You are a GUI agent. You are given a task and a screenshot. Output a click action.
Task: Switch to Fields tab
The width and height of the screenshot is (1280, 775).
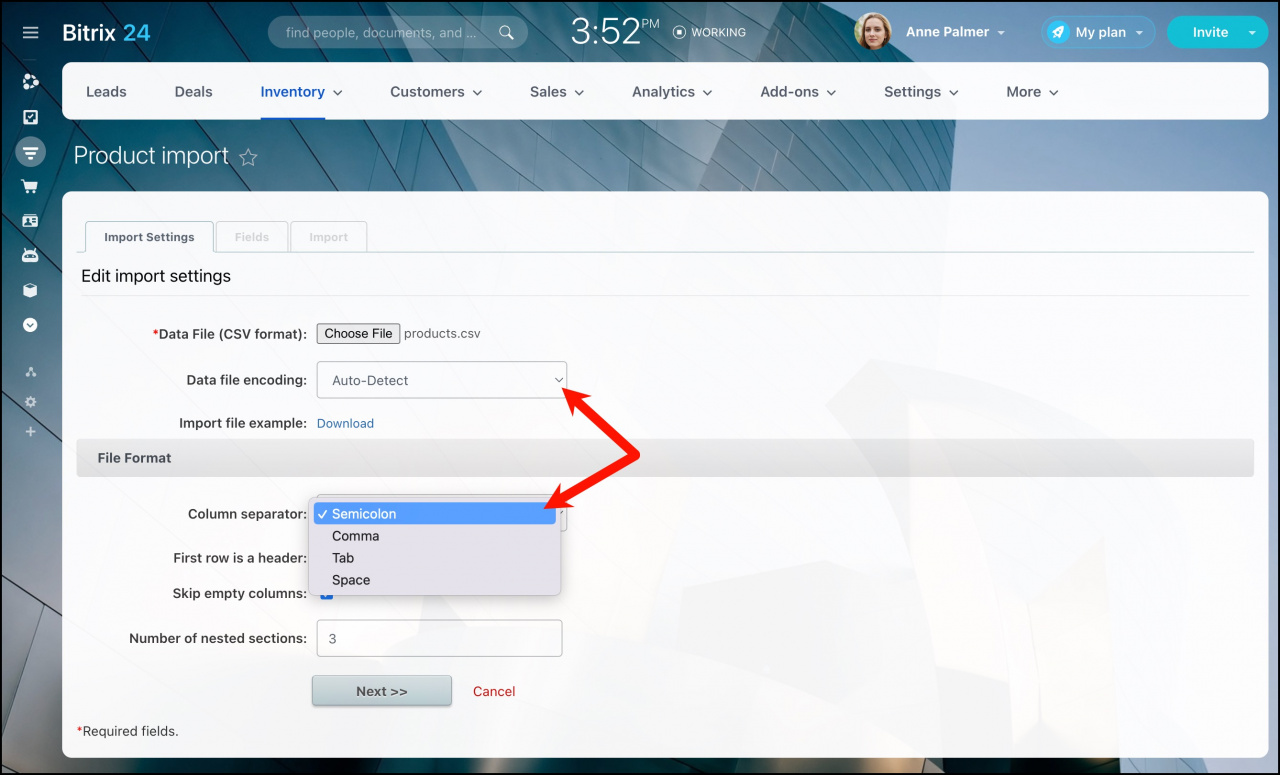point(252,237)
